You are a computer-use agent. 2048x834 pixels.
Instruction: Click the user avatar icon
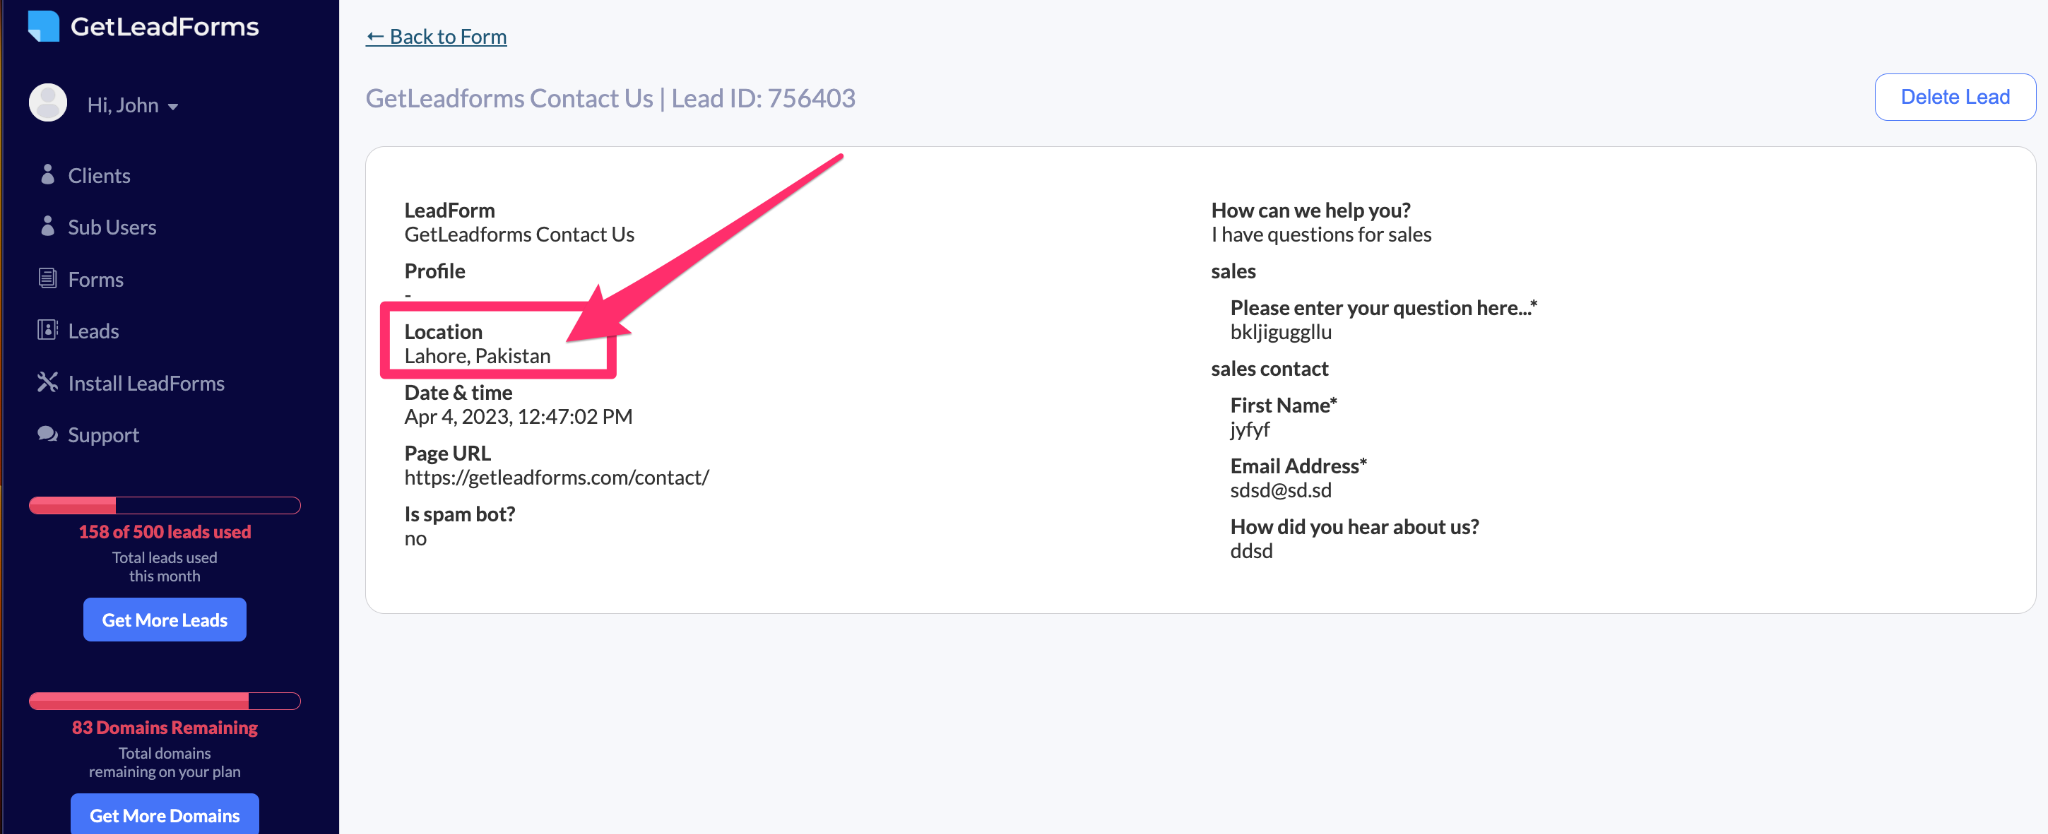click(x=48, y=102)
